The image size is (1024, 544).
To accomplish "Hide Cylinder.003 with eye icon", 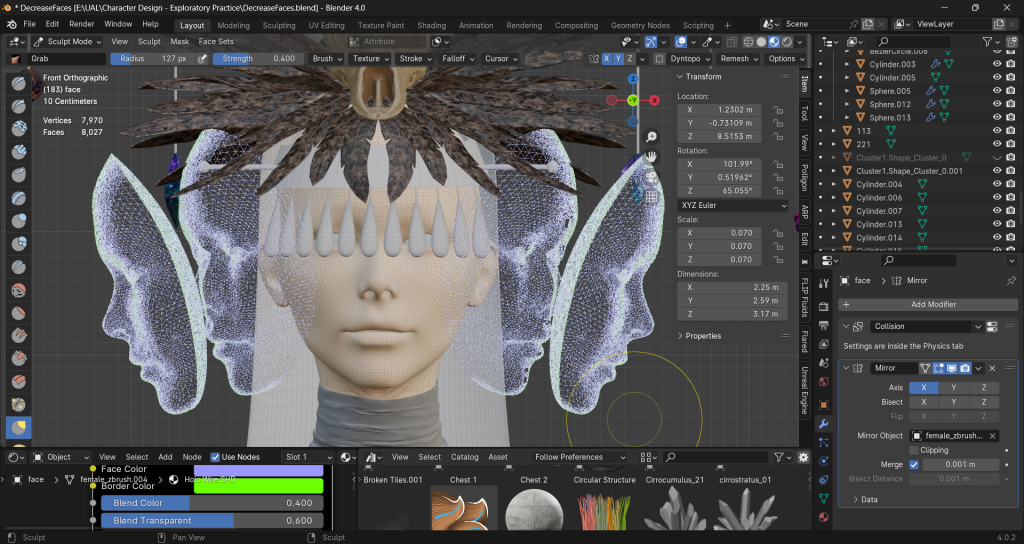I will (997, 64).
